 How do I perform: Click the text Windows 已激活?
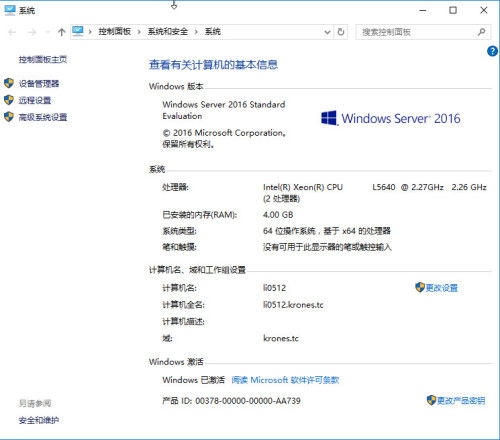tap(193, 380)
